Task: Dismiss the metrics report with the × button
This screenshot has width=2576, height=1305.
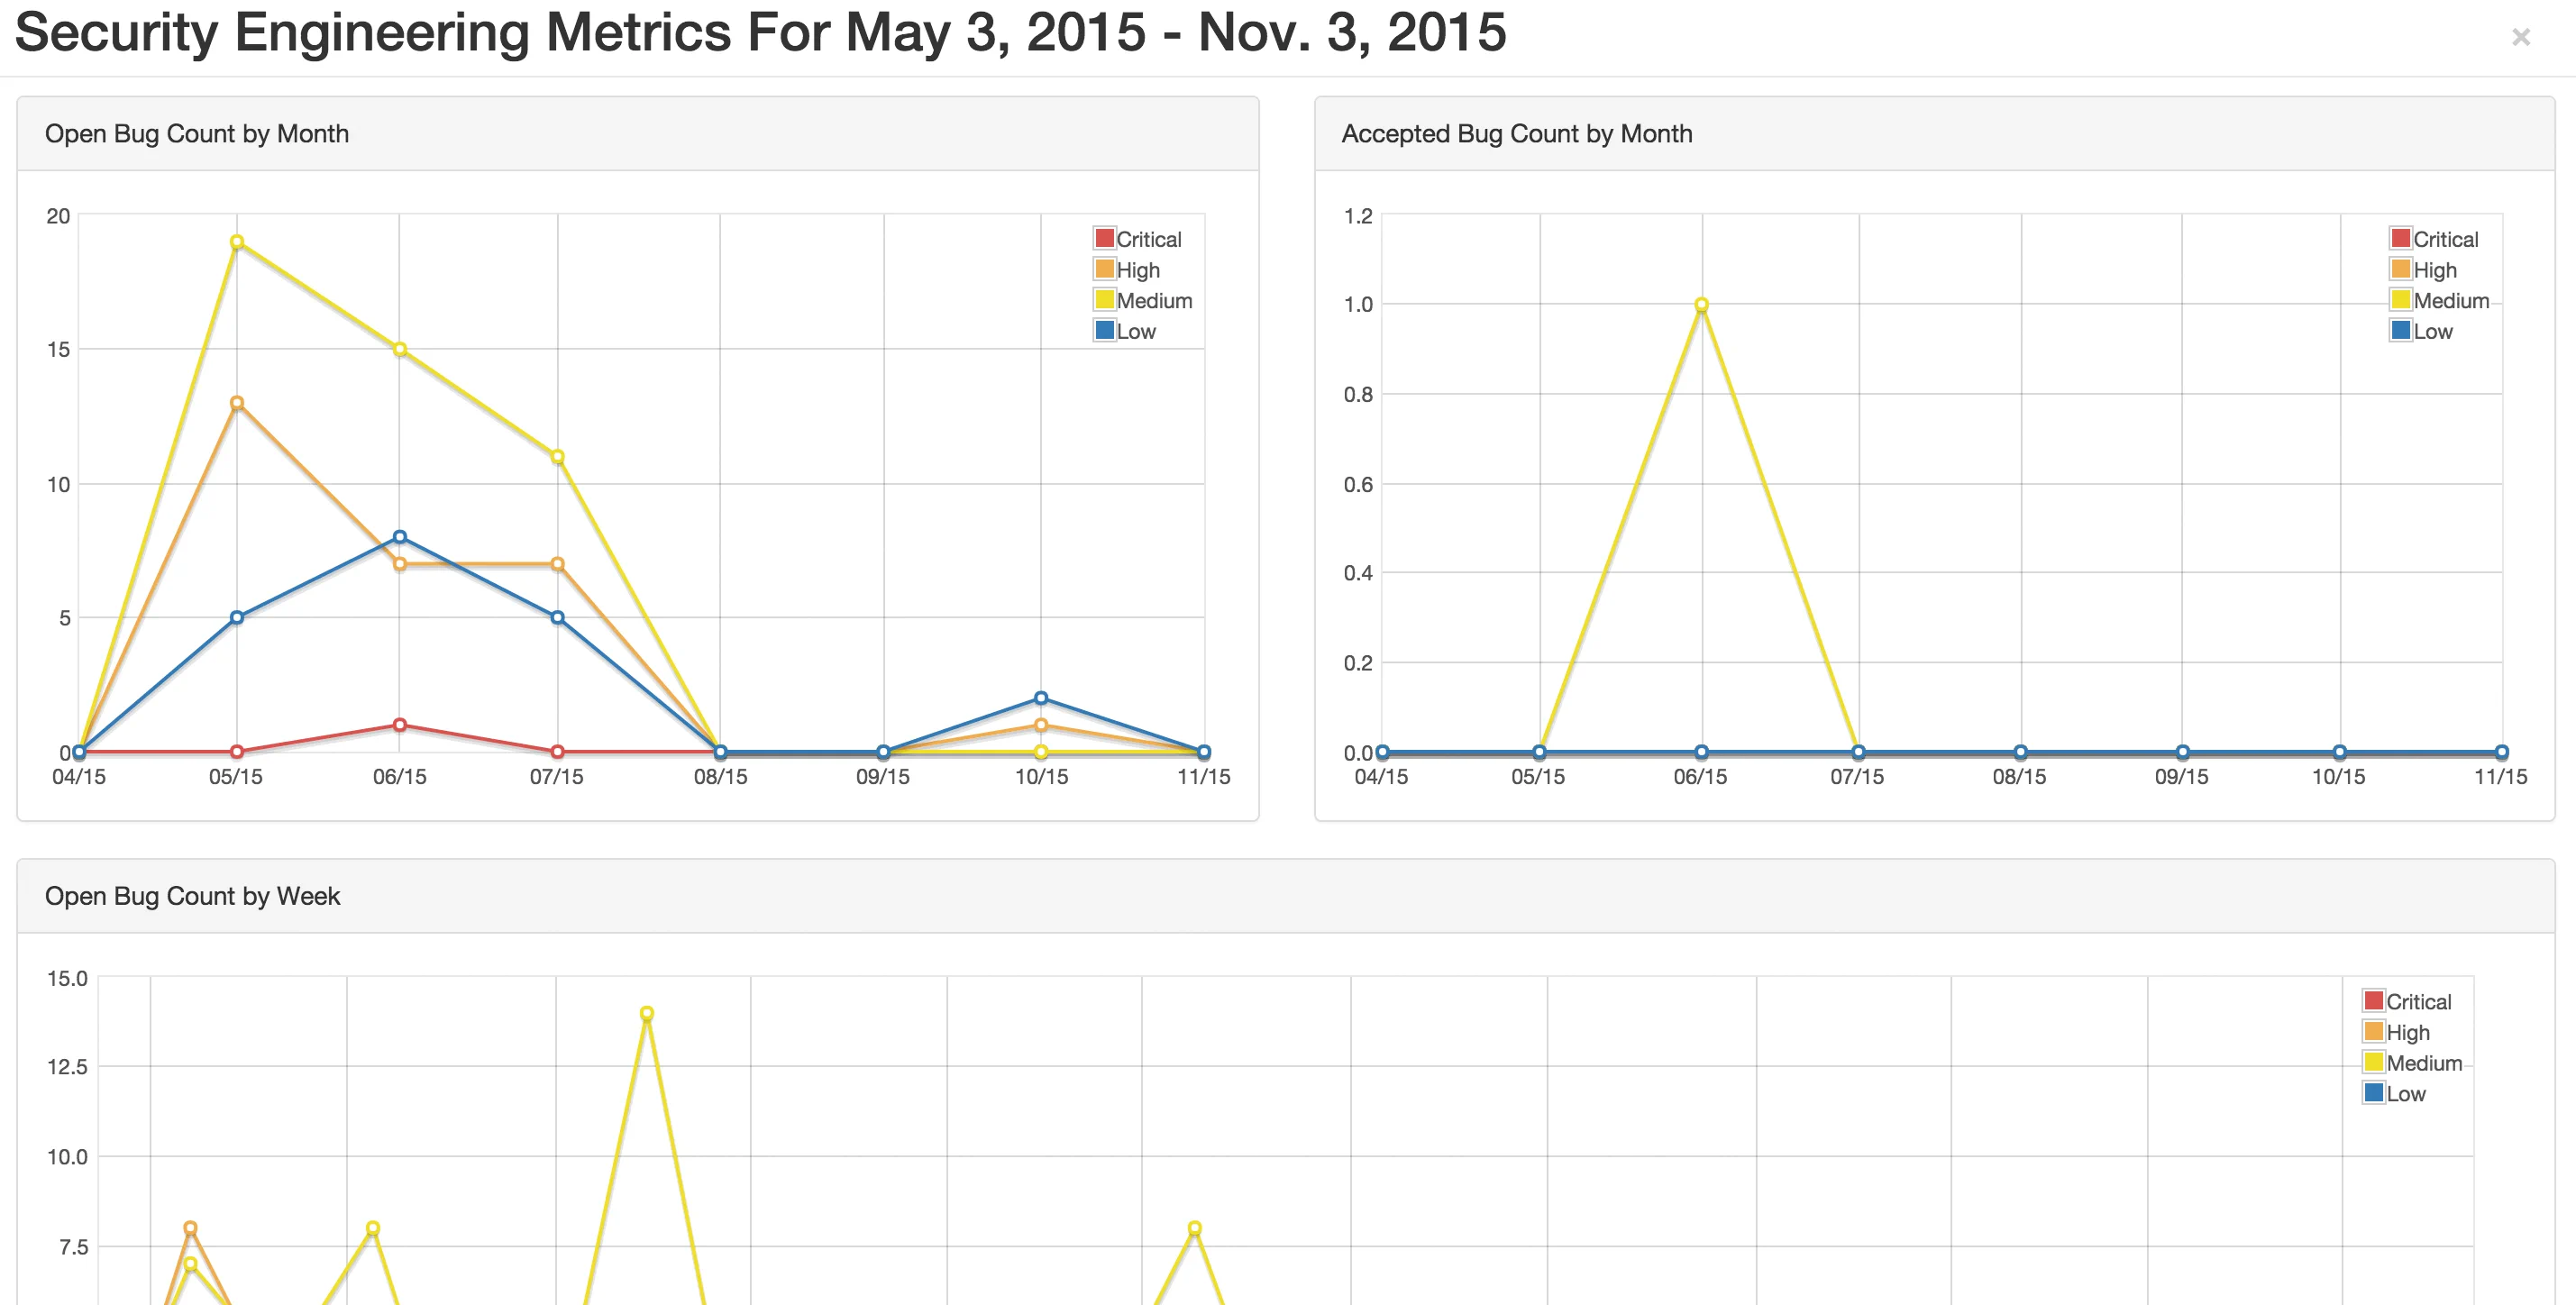Action: click(2524, 38)
